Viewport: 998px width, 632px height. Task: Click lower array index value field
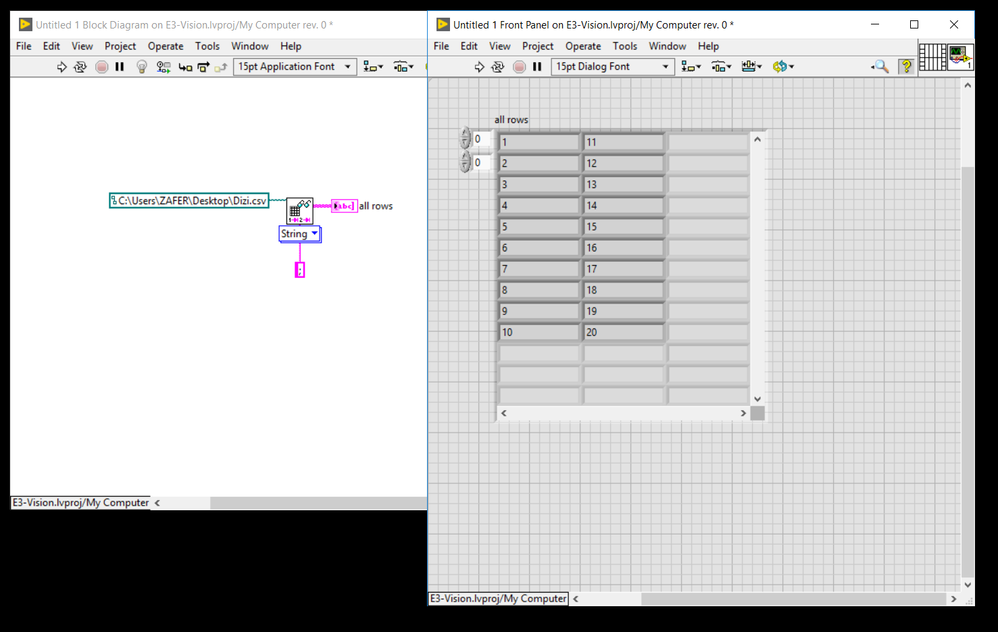point(482,162)
